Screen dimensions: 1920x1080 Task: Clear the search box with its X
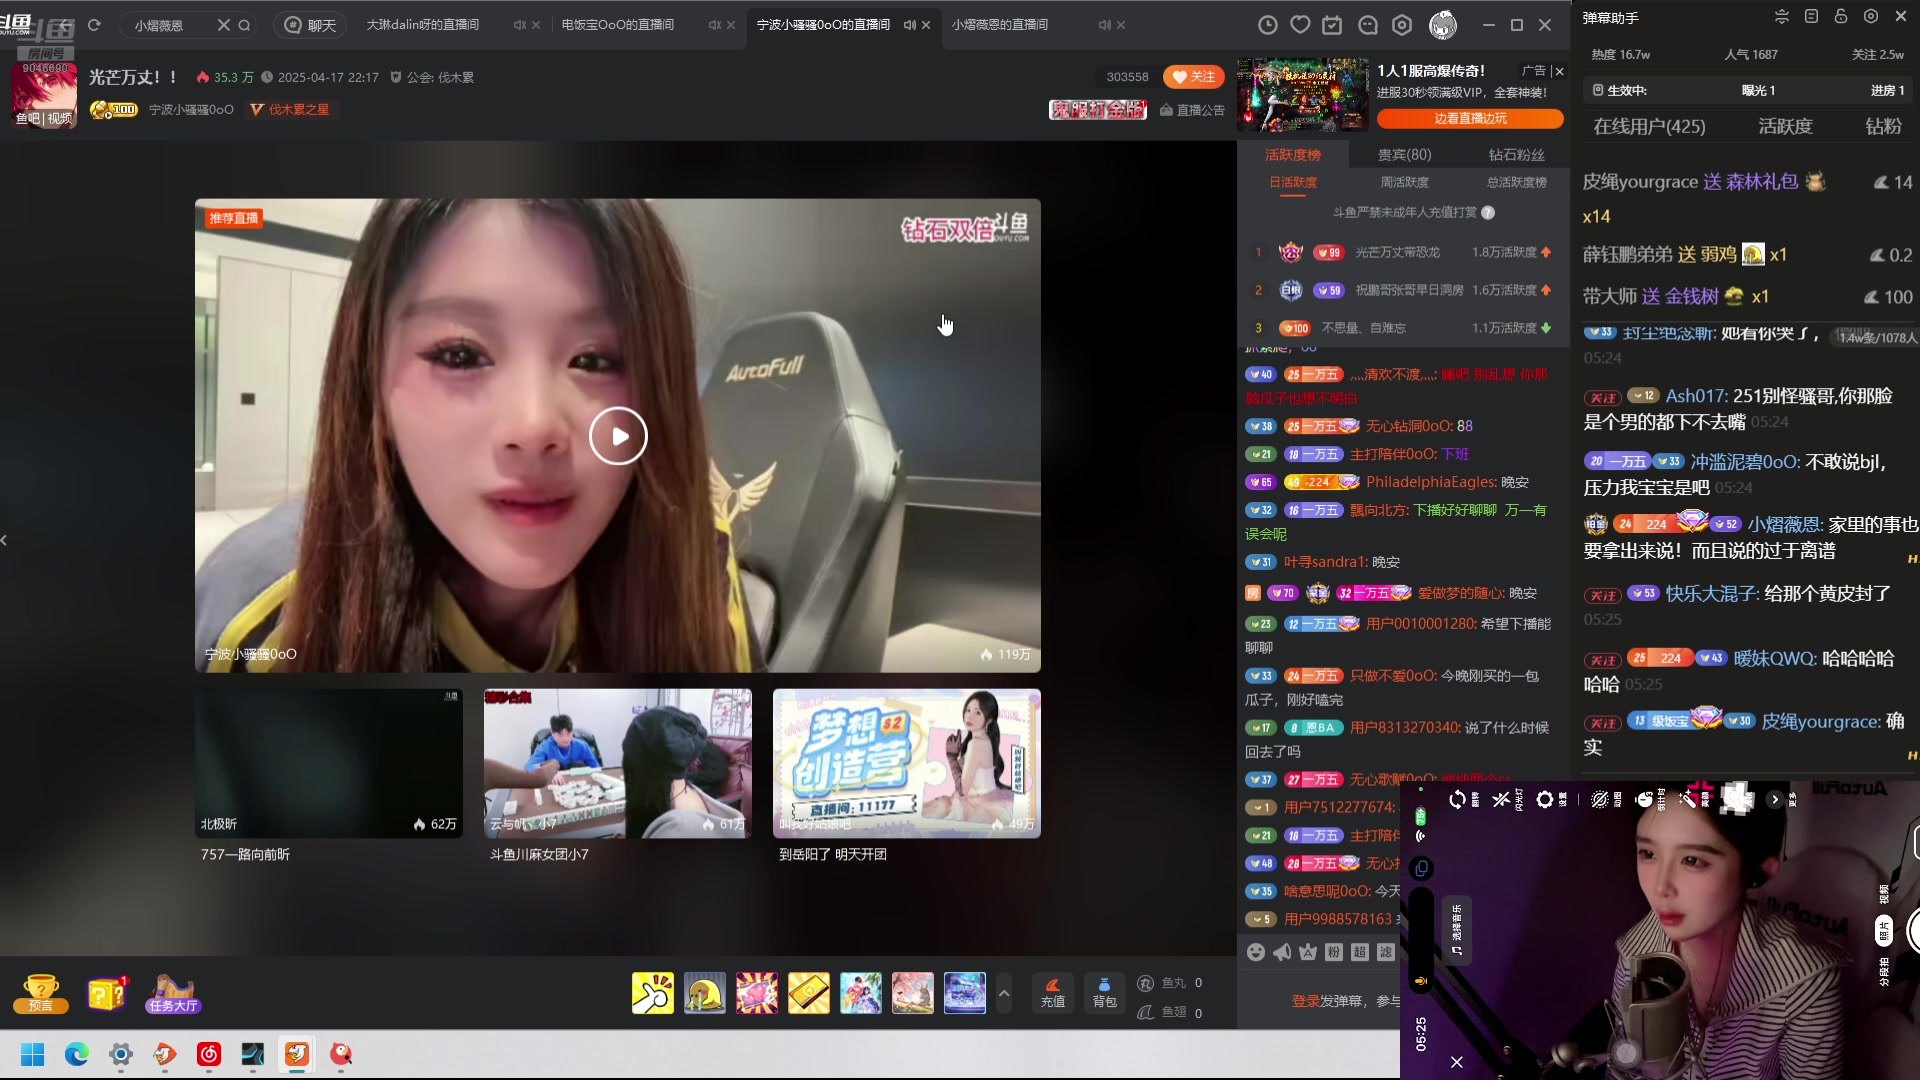tap(223, 25)
